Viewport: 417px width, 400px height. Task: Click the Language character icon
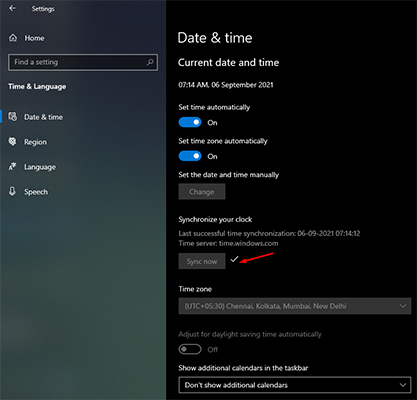click(x=13, y=167)
